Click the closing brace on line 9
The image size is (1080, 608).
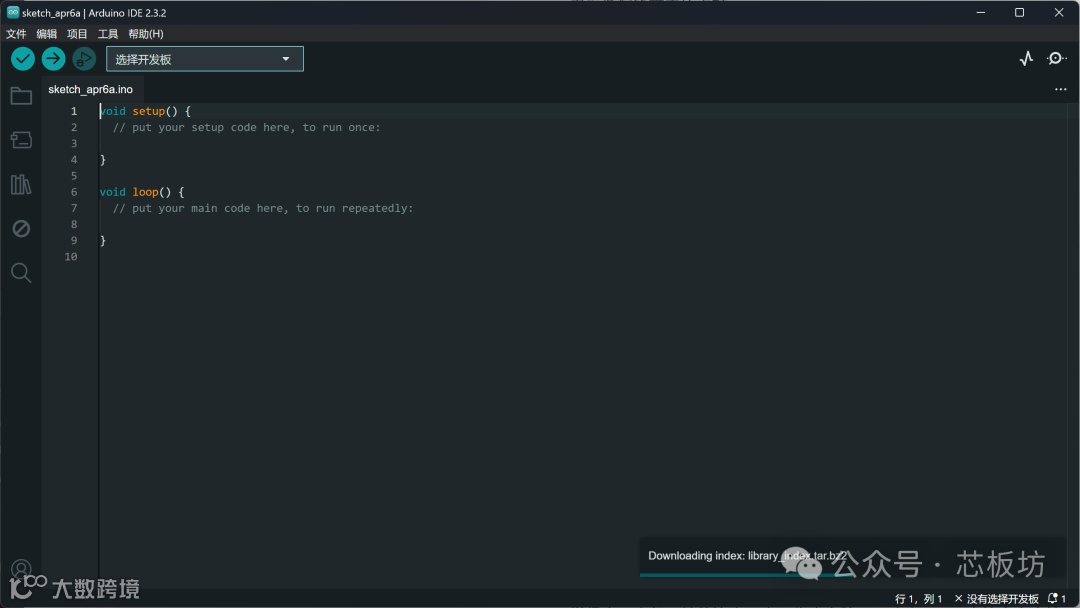point(103,240)
